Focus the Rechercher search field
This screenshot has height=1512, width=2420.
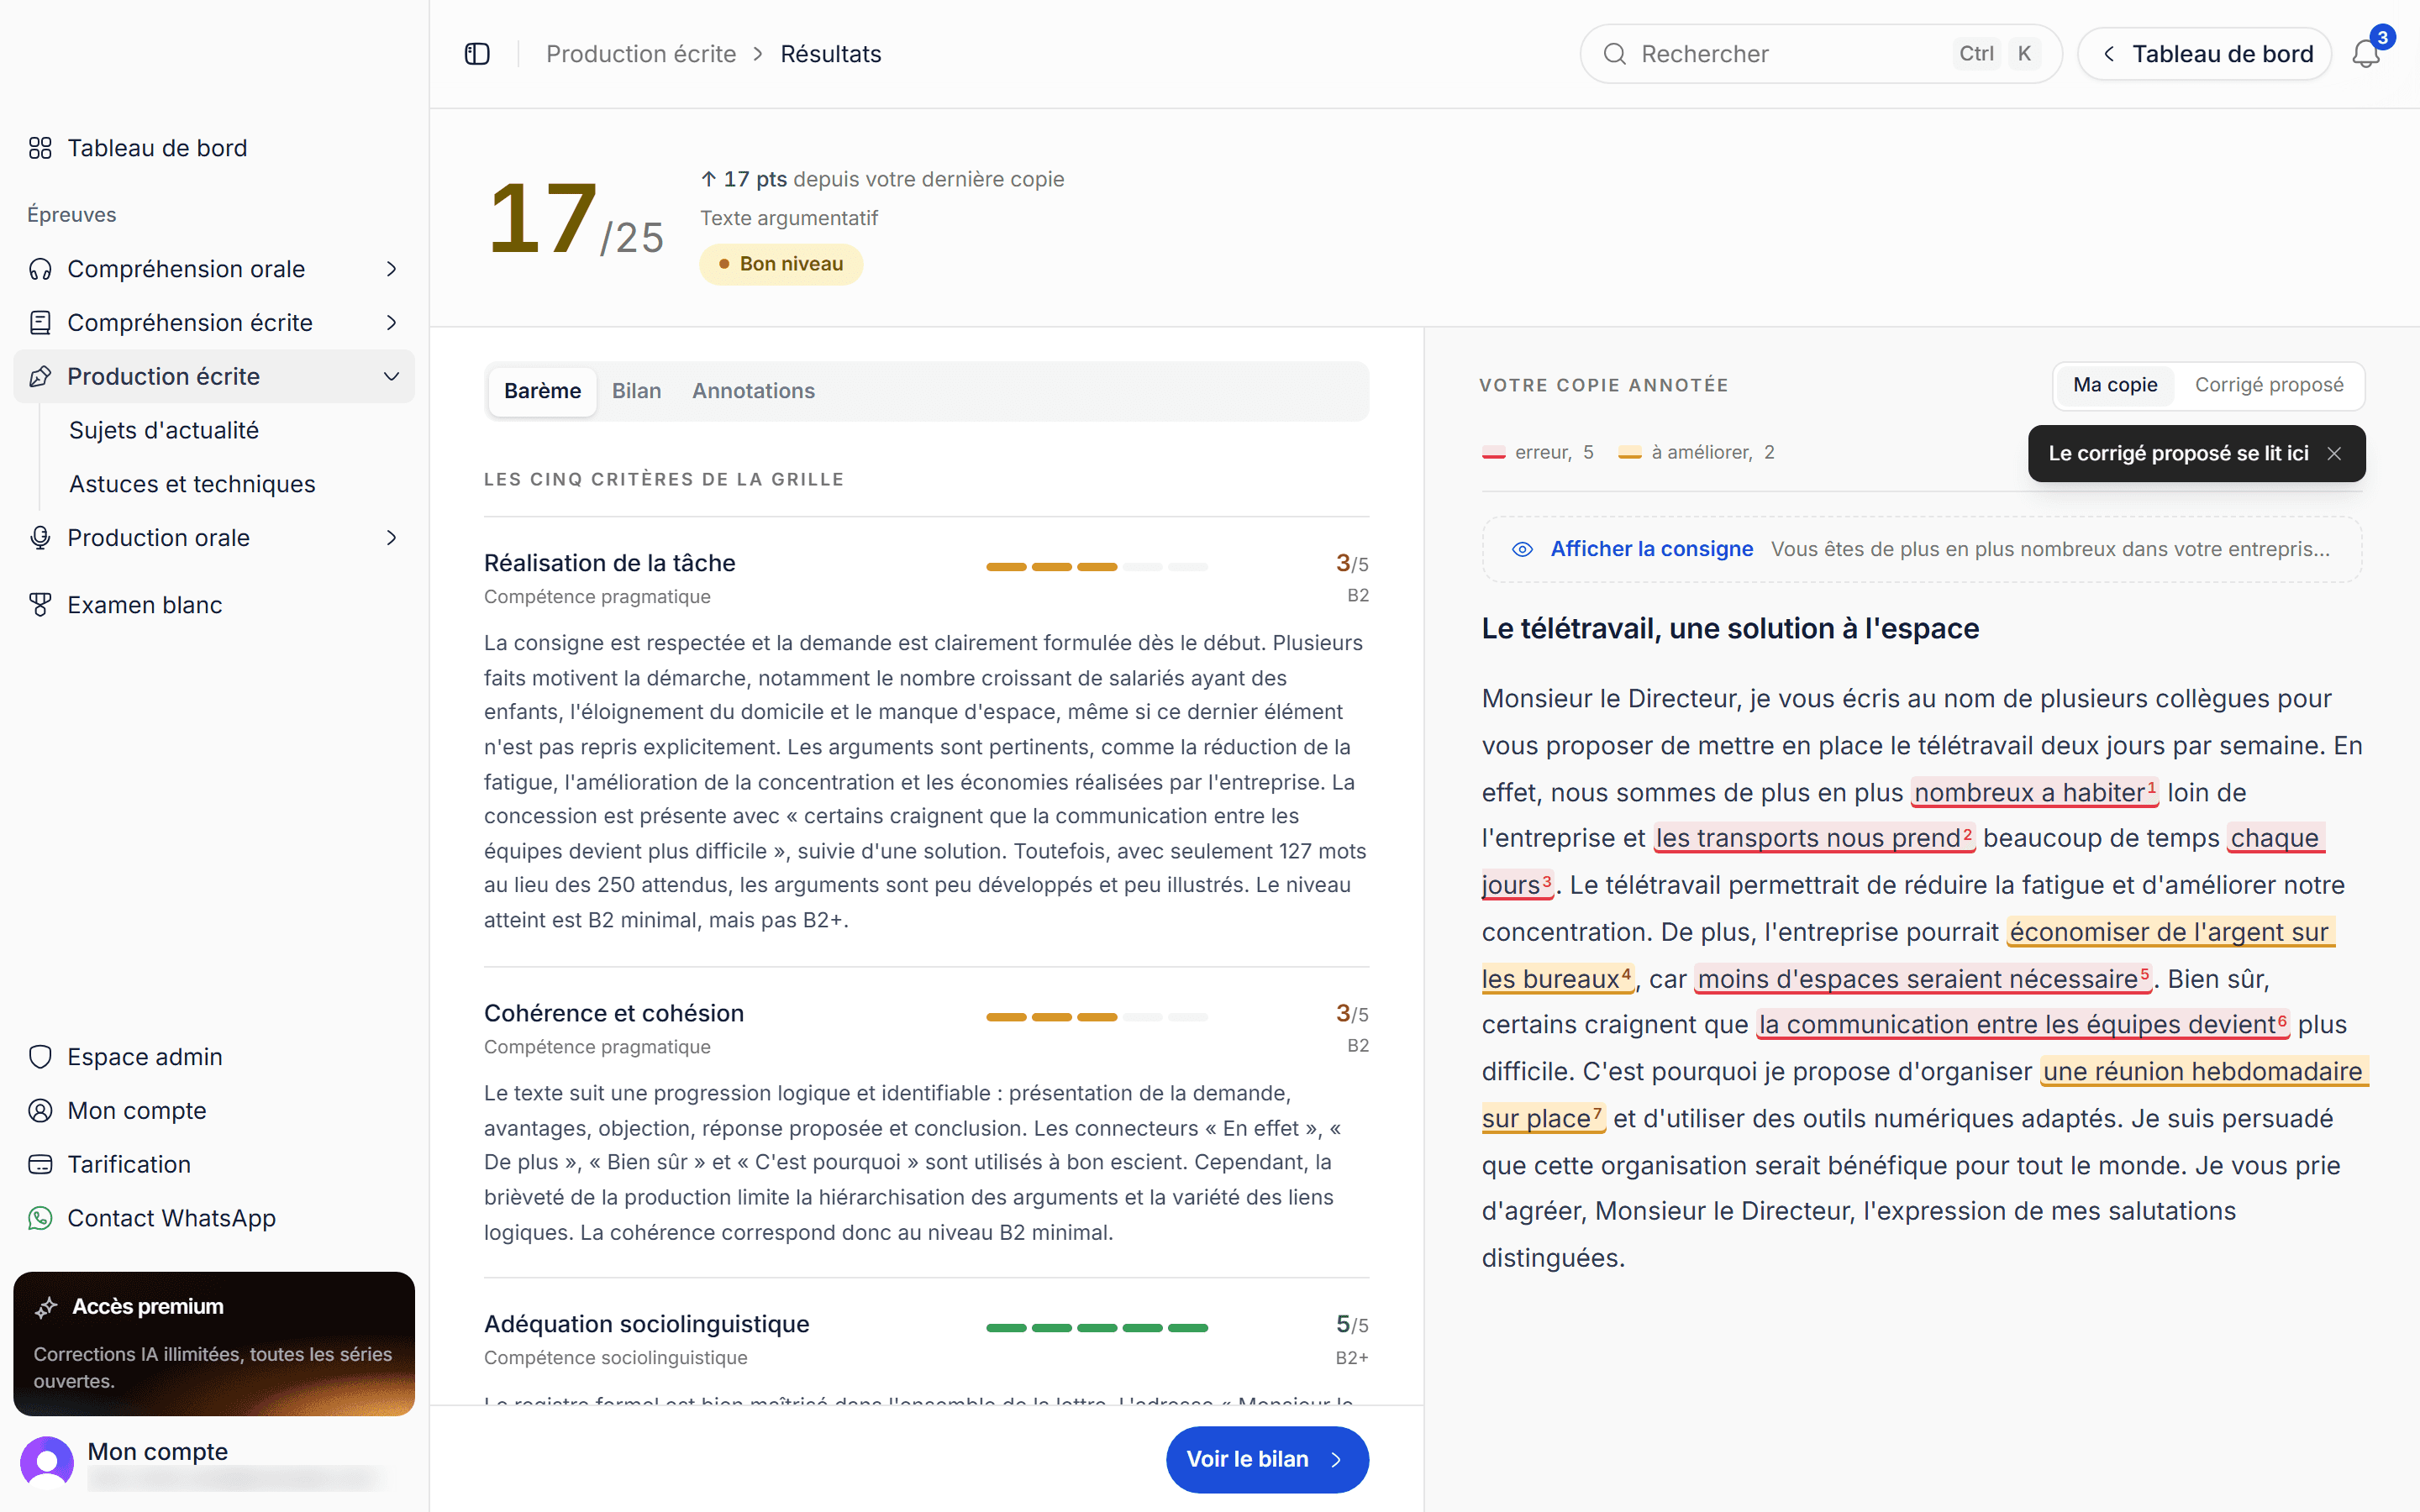click(x=1821, y=54)
